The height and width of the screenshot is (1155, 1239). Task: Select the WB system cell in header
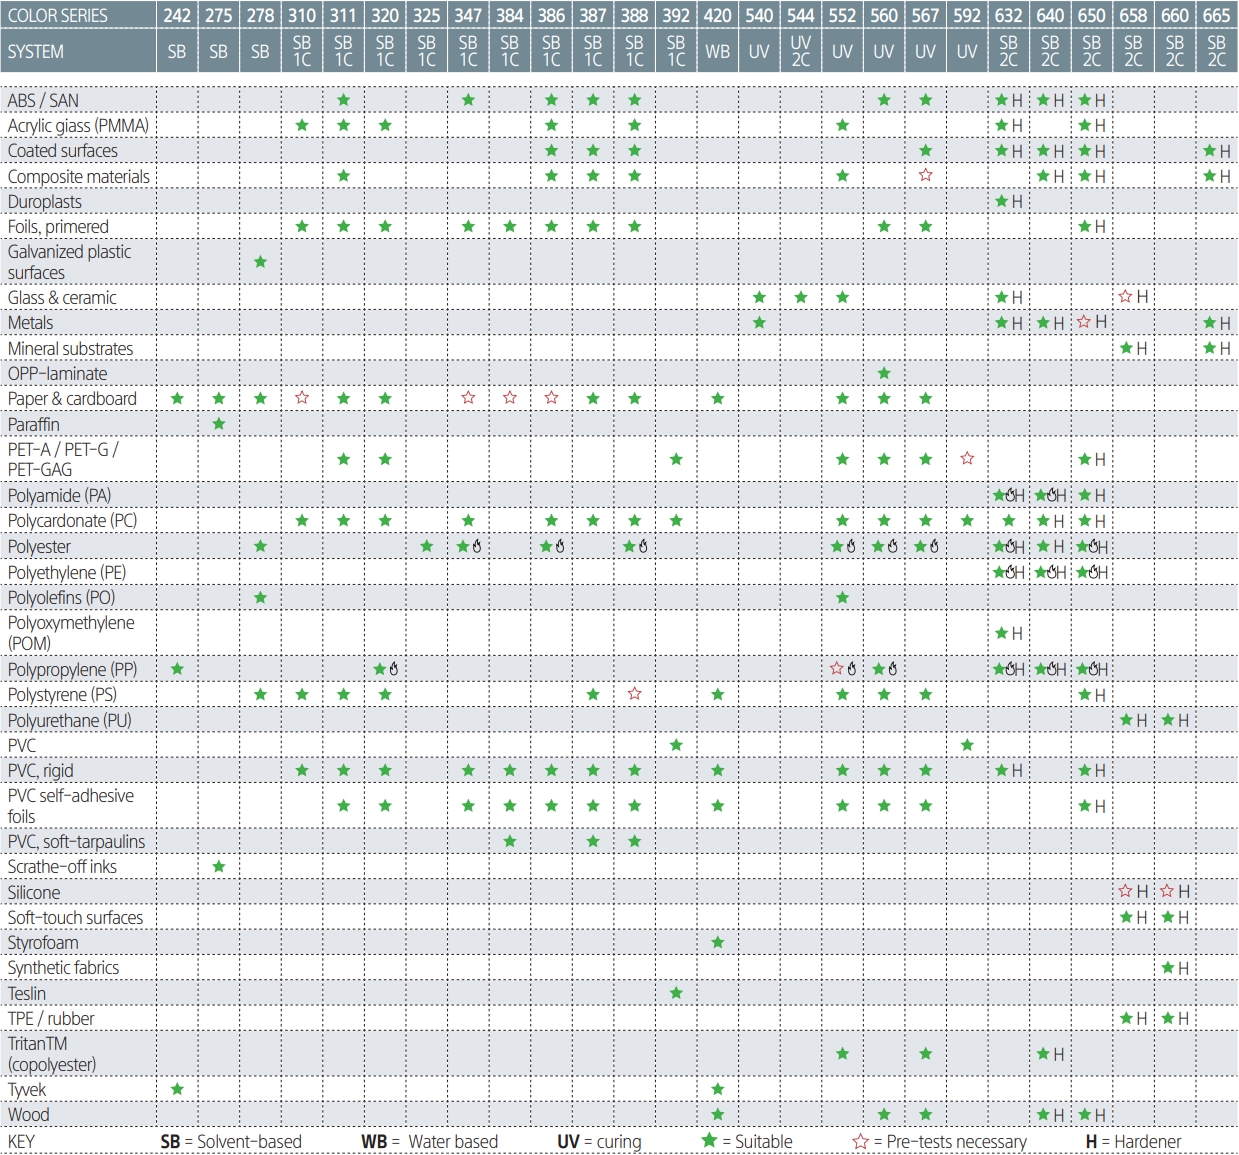(717, 51)
